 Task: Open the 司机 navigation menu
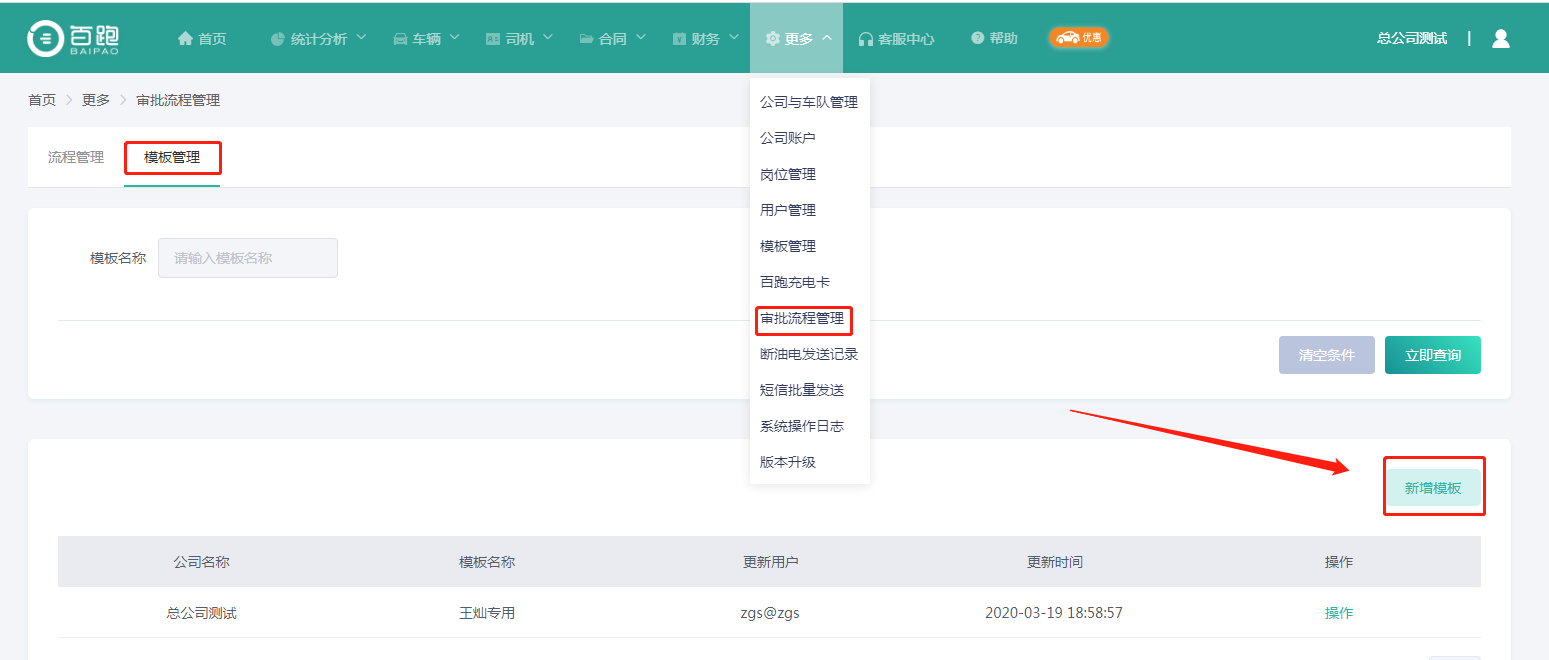(519, 39)
